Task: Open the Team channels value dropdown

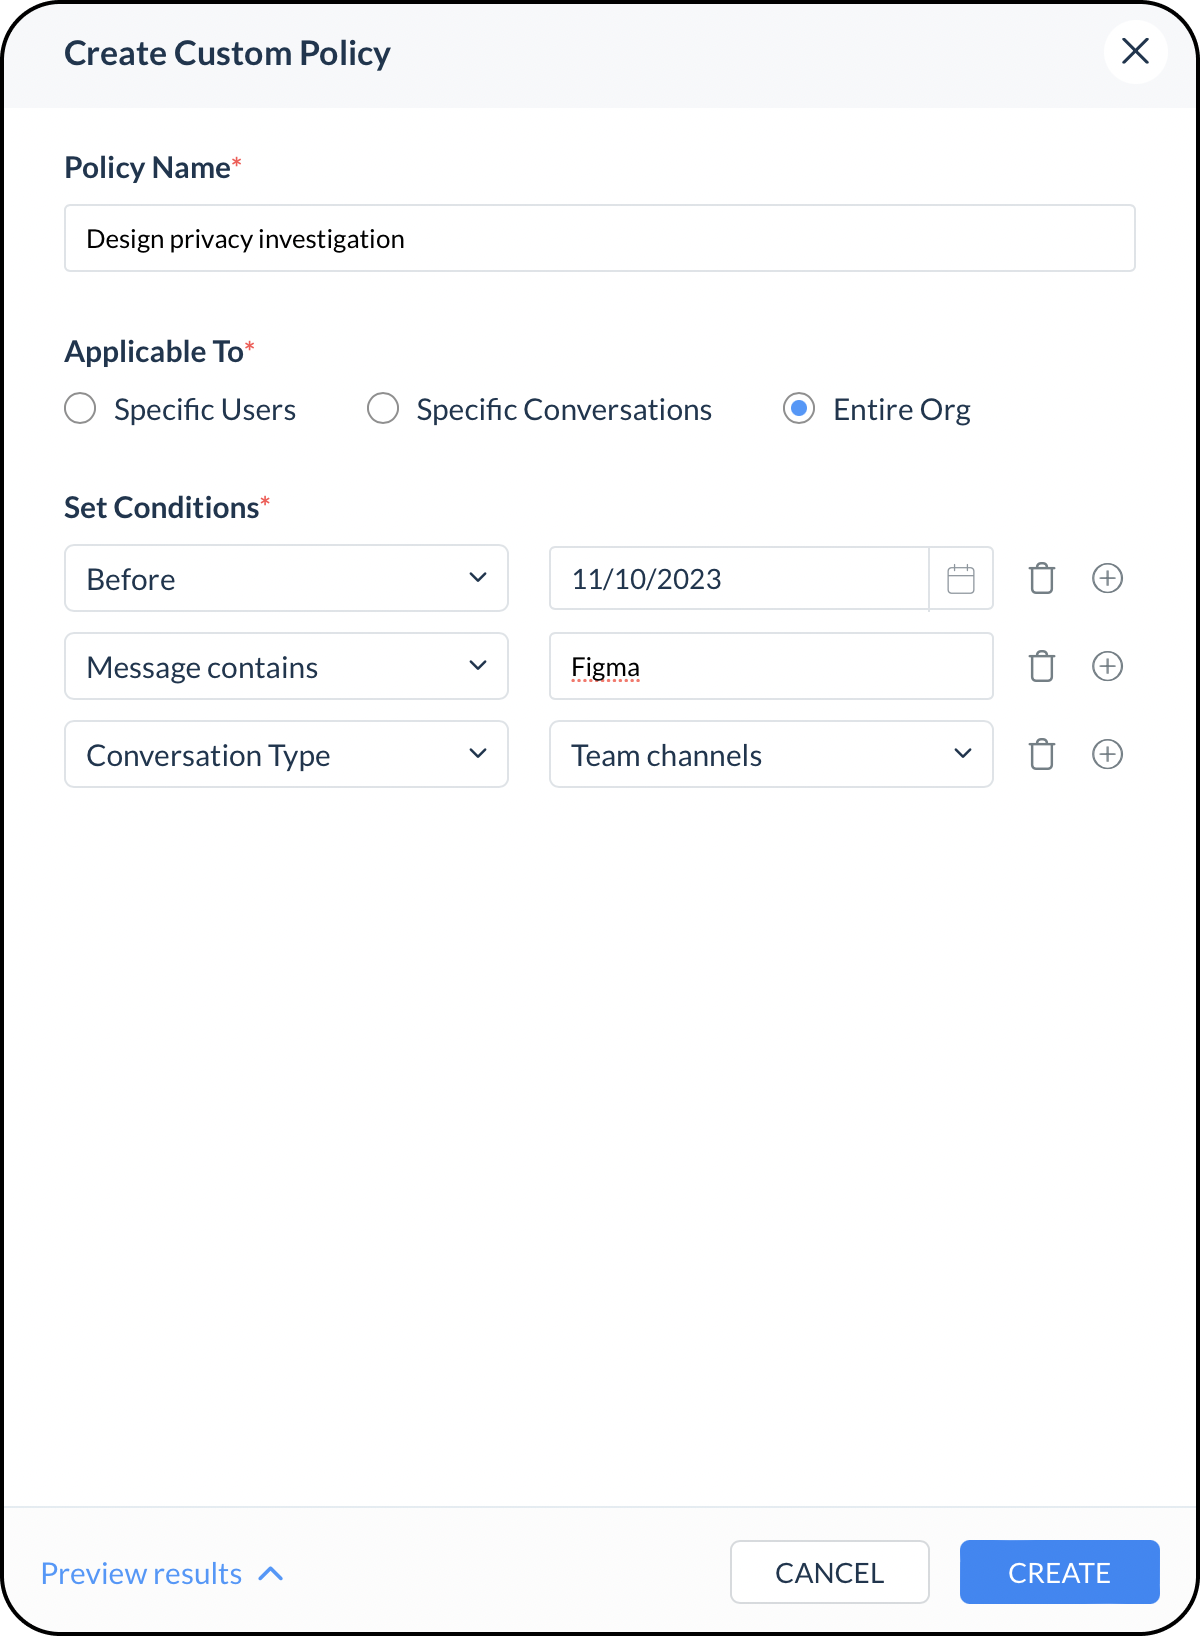Action: click(771, 754)
